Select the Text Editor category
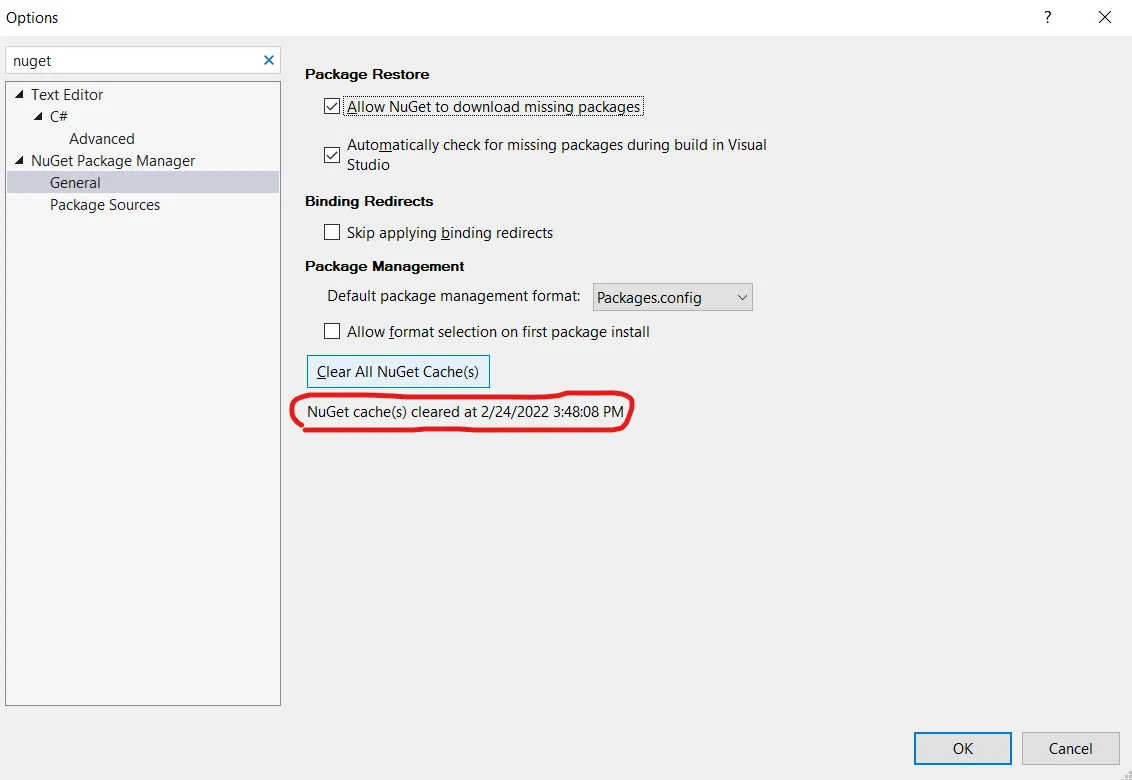Image resolution: width=1132 pixels, height=780 pixels. pyautogui.click(x=67, y=95)
